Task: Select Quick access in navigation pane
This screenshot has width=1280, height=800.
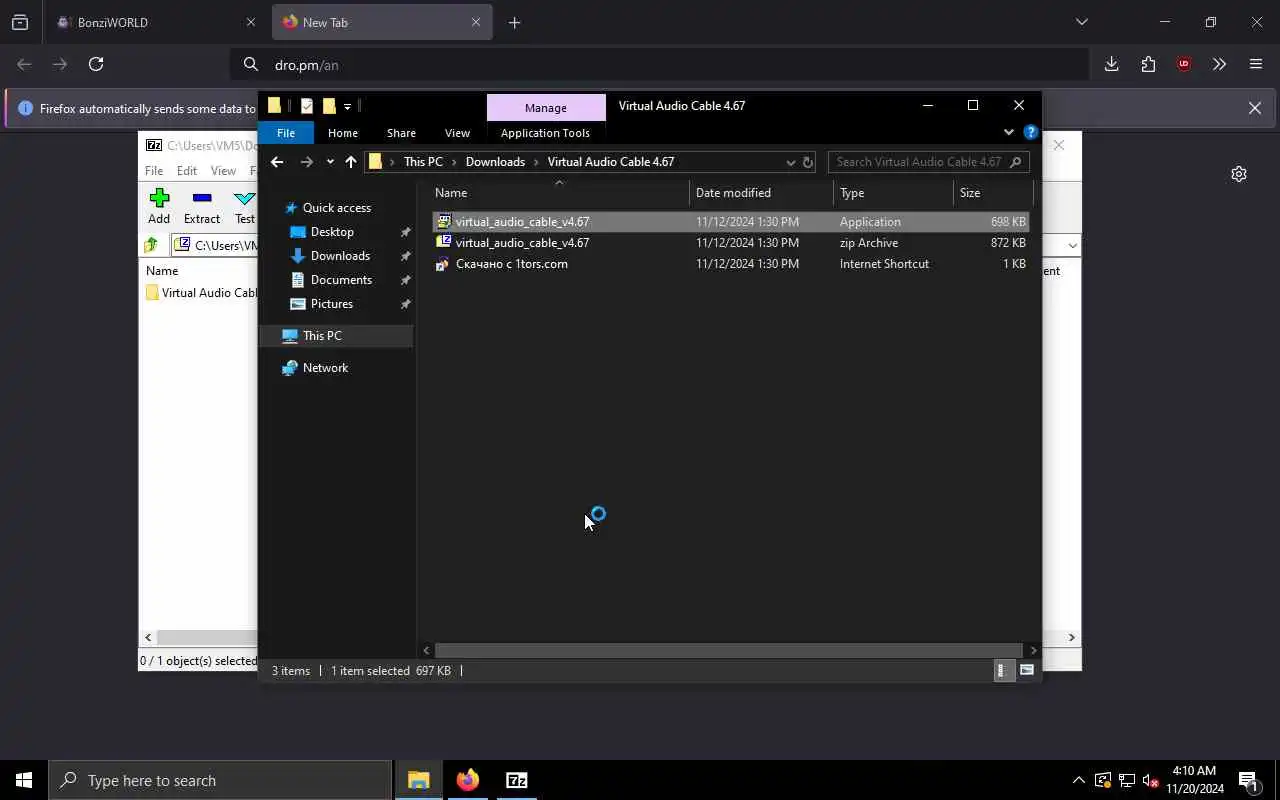Action: 337,208
